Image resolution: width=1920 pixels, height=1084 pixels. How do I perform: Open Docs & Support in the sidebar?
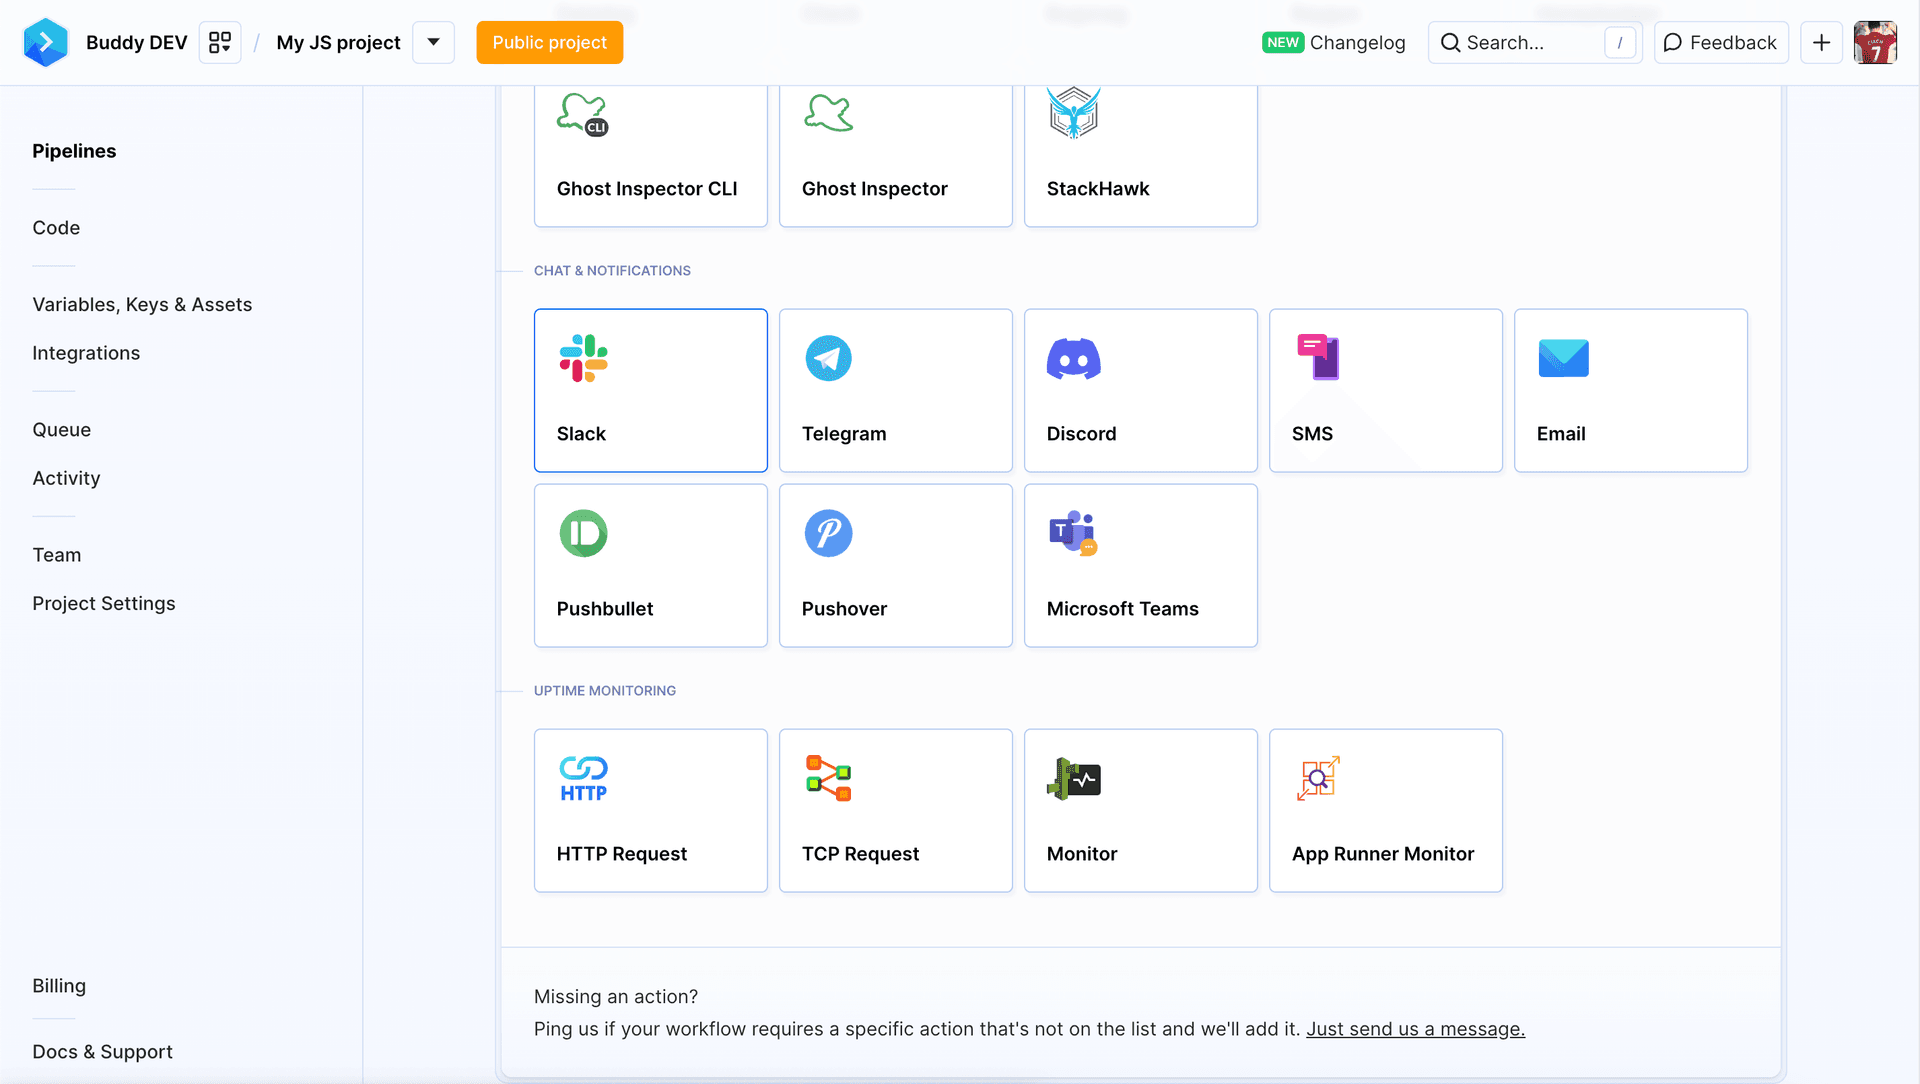[102, 1052]
